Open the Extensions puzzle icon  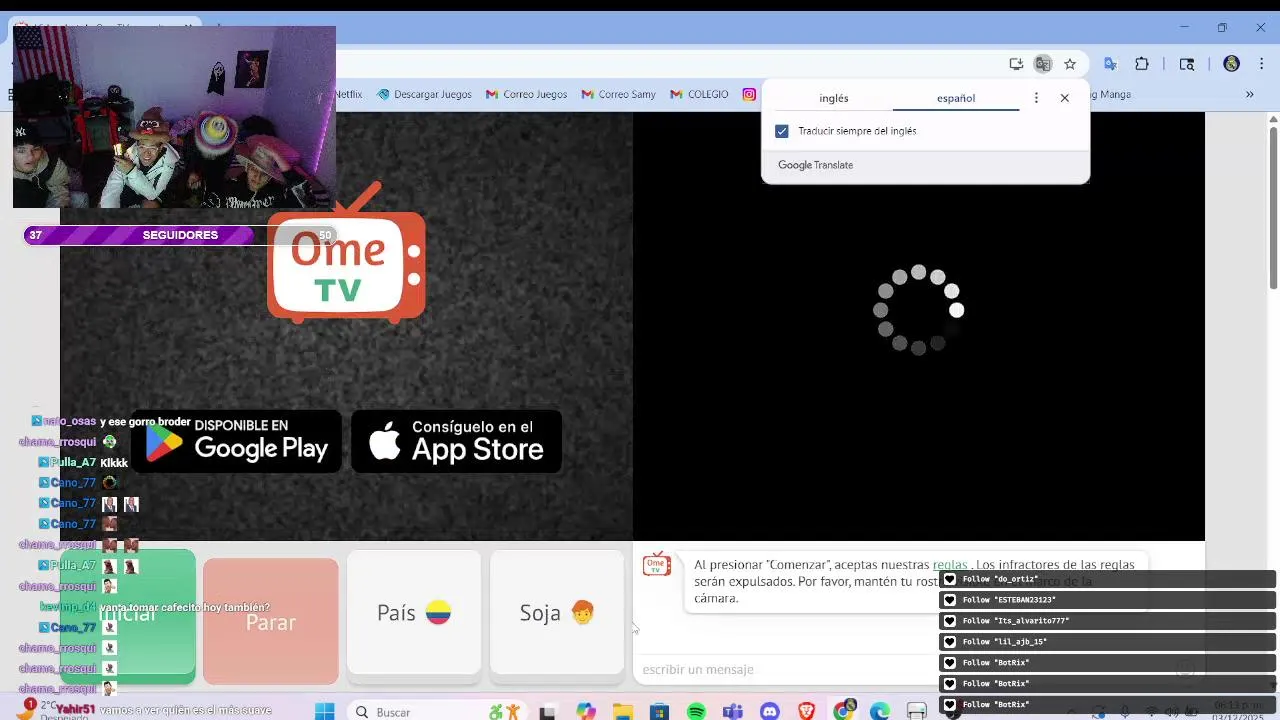tap(1142, 64)
